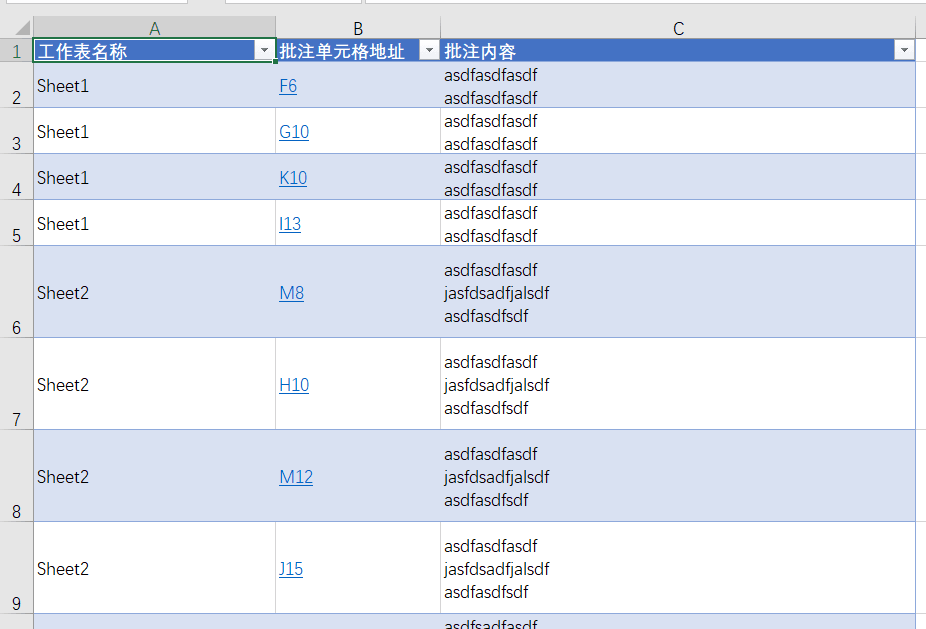
Task: Select the Sheet2 cell in row 8
Action: pyautogui.click(x=155, y=477)
